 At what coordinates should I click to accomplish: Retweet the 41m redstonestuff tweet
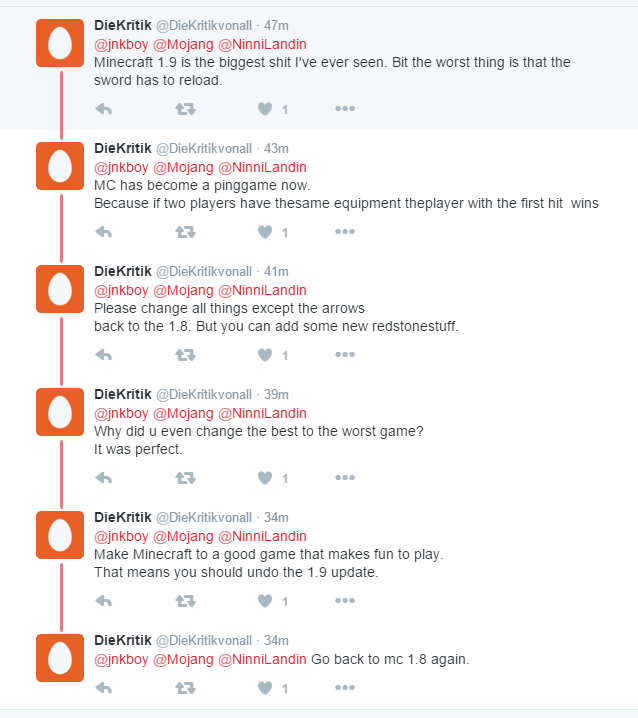coord(185,355)
